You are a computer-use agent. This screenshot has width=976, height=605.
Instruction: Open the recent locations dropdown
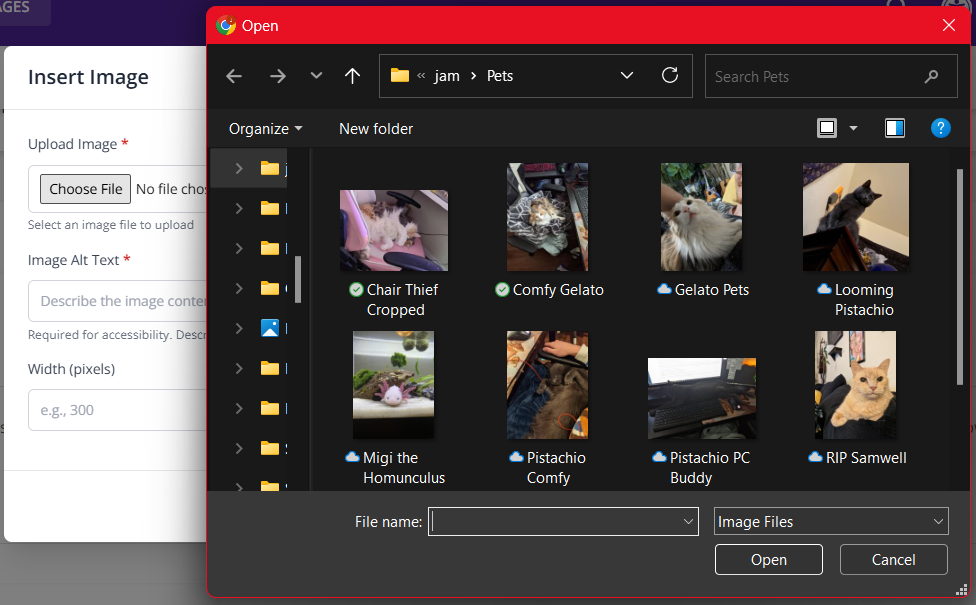pos(316,76)
